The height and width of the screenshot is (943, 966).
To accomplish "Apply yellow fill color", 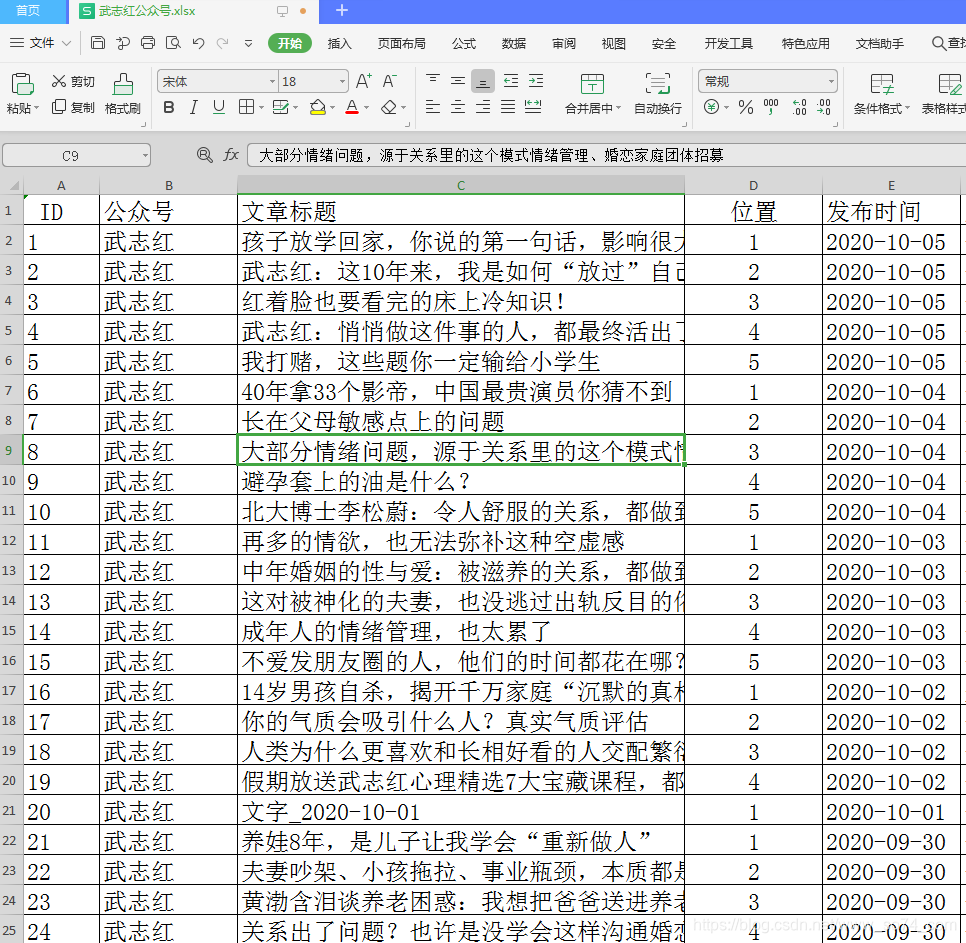I will click(x=318, y=108).
